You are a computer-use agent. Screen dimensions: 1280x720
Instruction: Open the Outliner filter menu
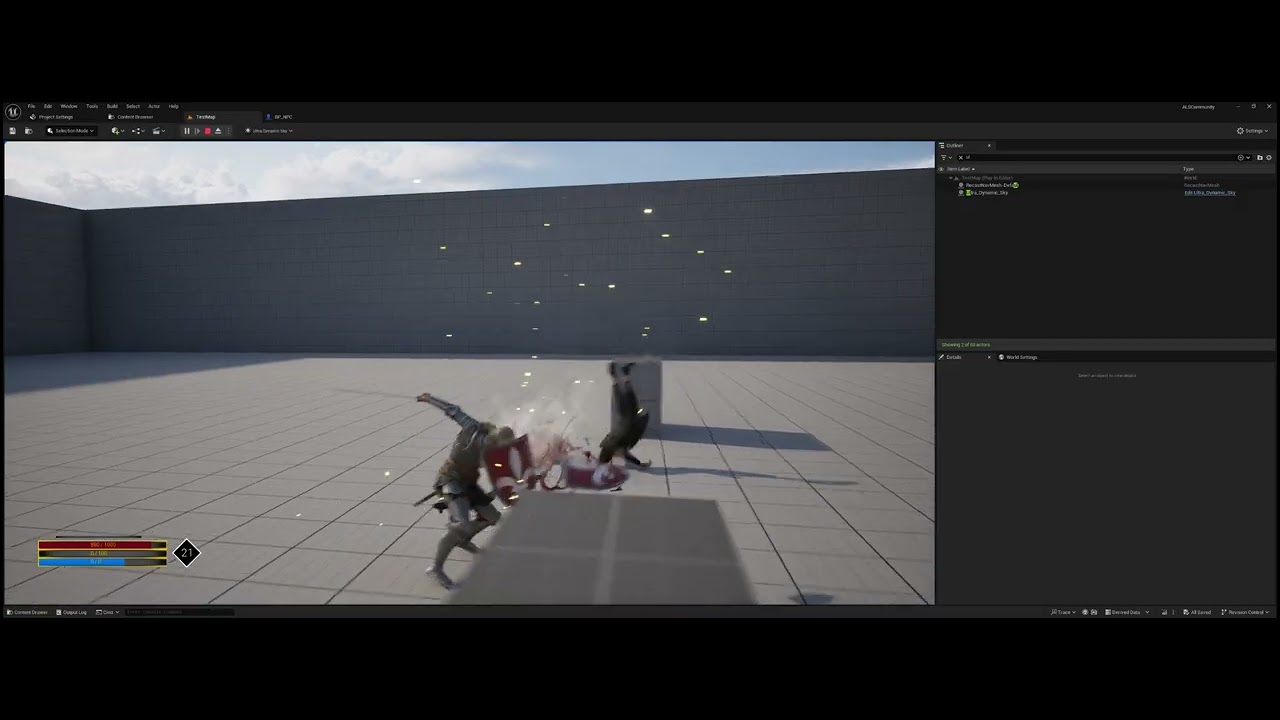click(945, 157)
